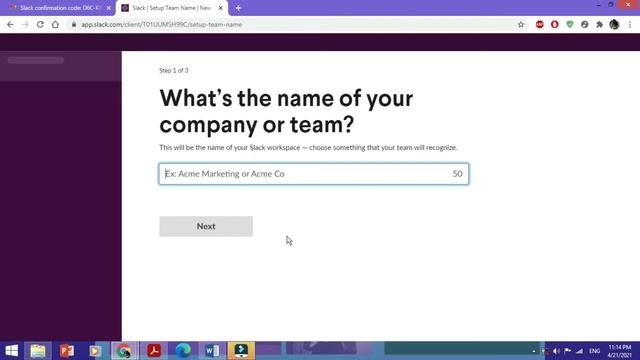Switch to the Slack confirmation code tab
Viewport: 640px width, 360px height.
click(x=57, y=8)
